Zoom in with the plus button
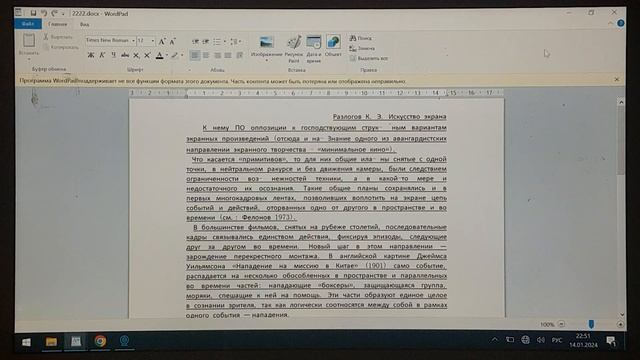Viewport: 640px width, 360px height. click(620, 324)
